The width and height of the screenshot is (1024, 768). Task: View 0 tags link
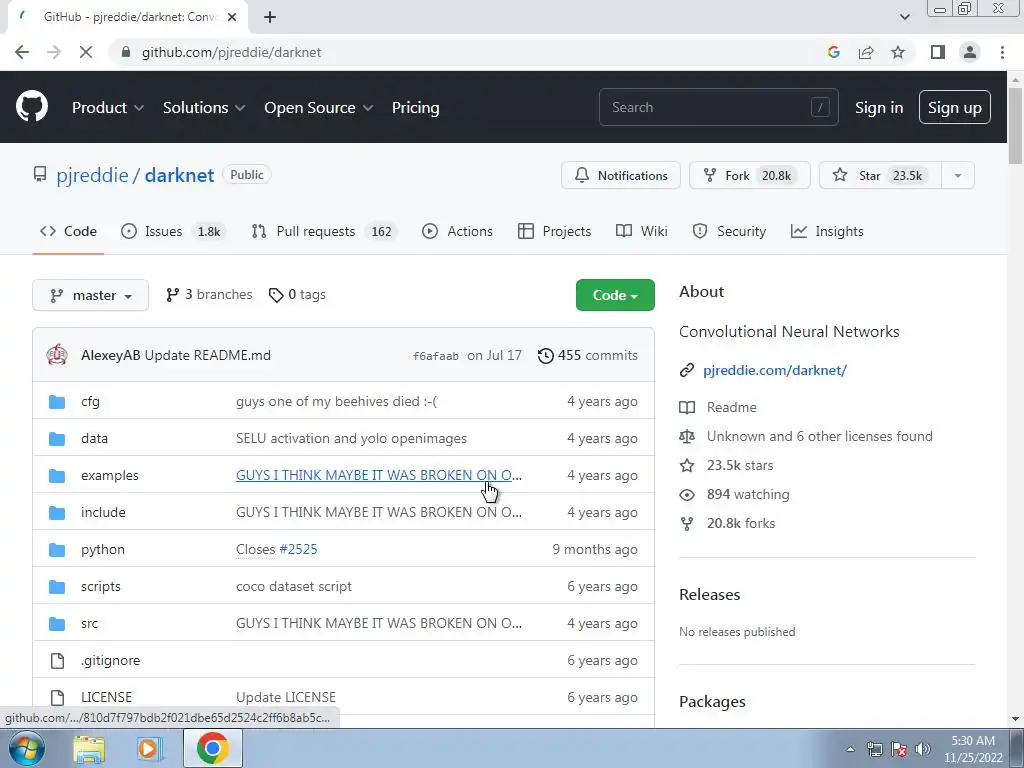click(x=297, y=295)
